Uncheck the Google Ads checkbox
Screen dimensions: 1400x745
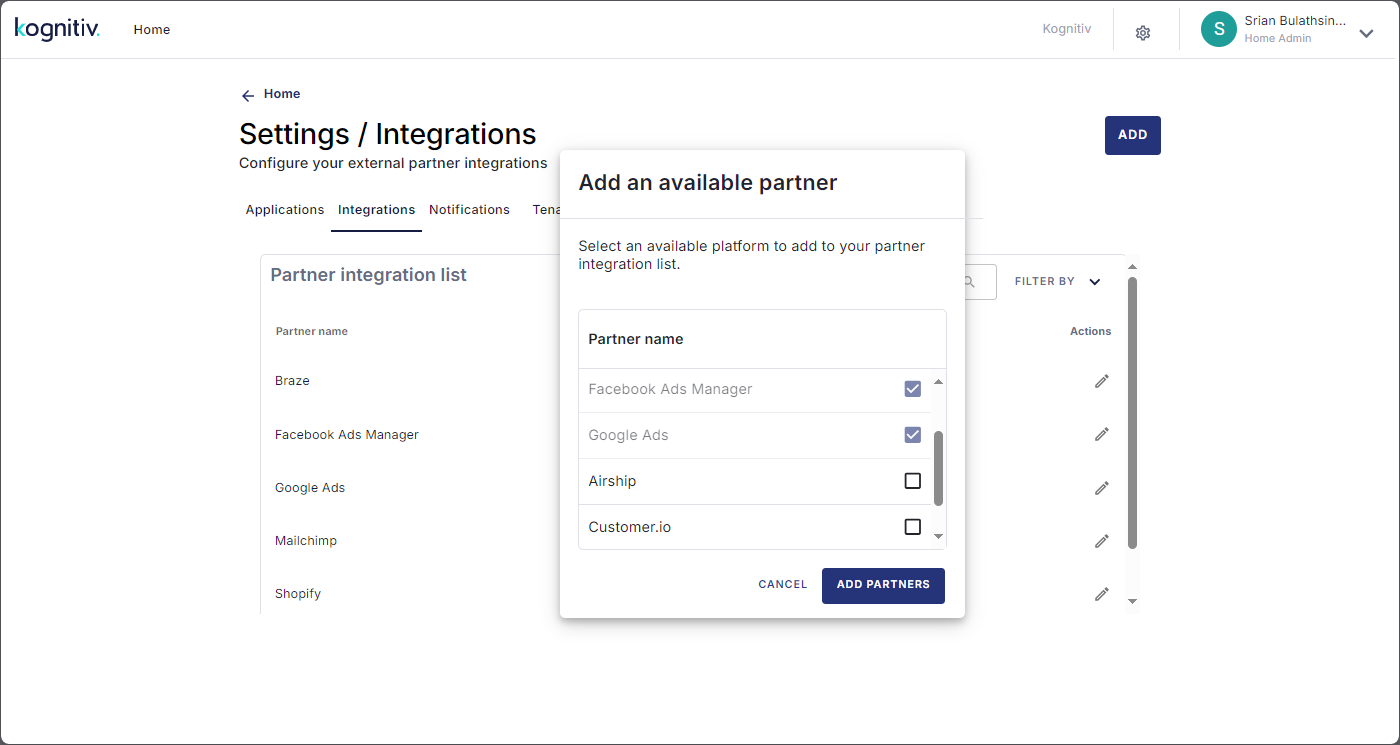click(x=912, y=435)
